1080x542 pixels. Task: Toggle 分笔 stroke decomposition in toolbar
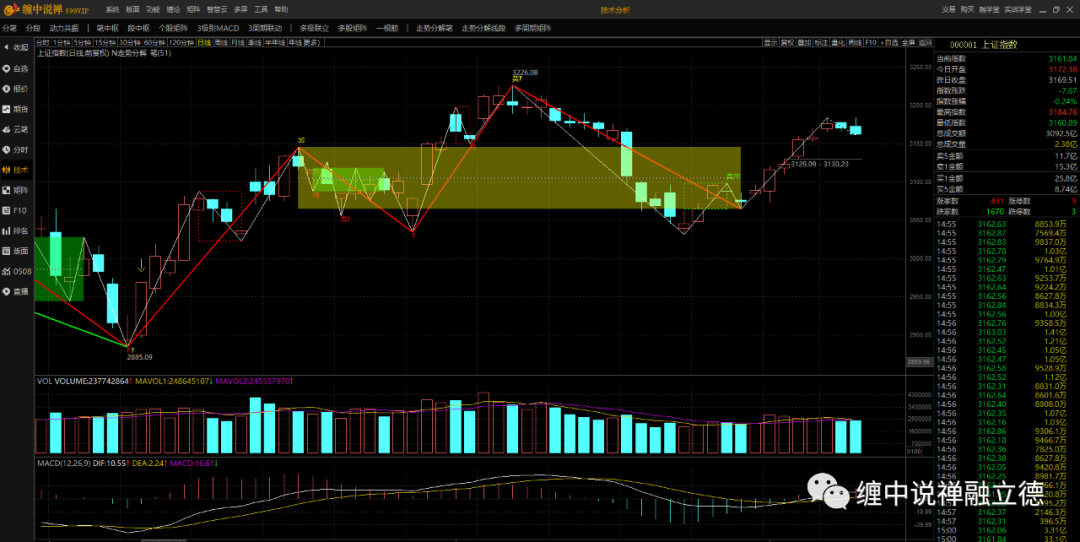10,28
